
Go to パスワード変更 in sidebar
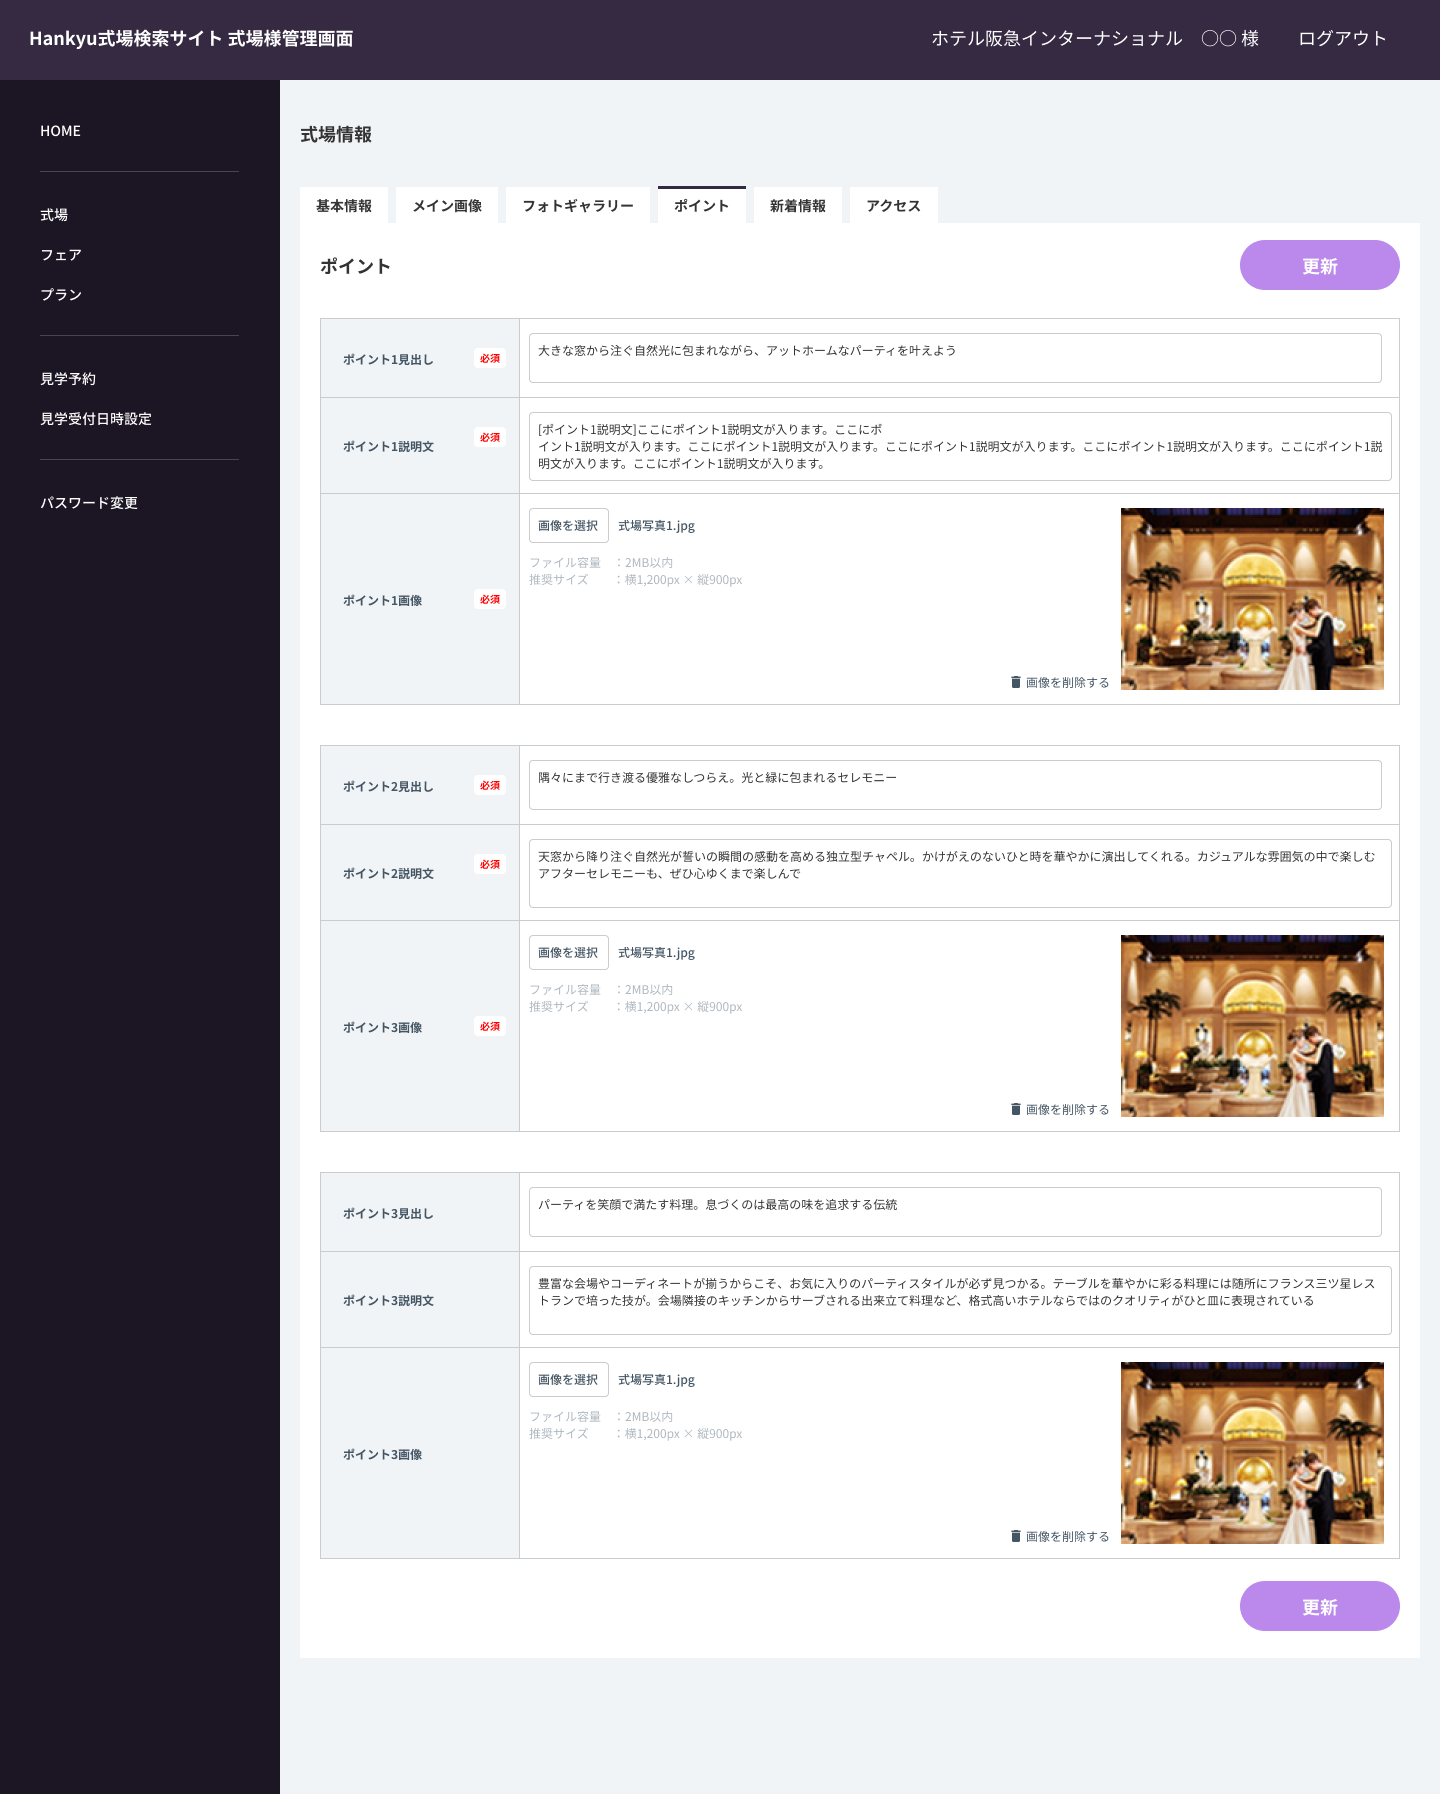[x=89, y=503]
